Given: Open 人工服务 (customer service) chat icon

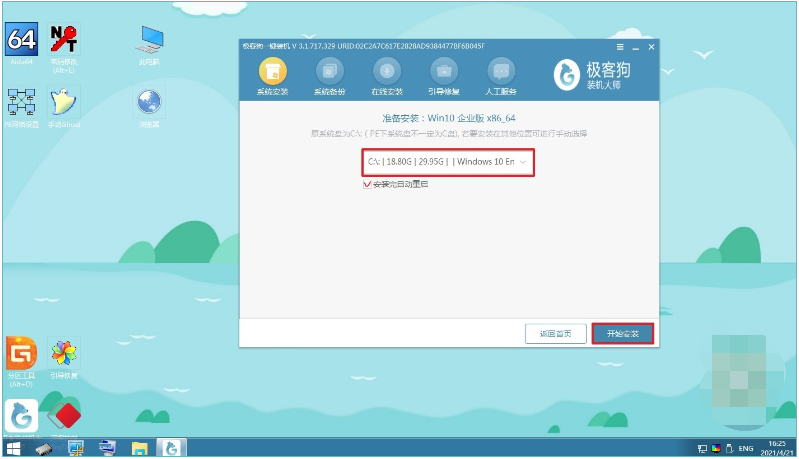Looking at the screenshot, I should [x=501, y=71].
